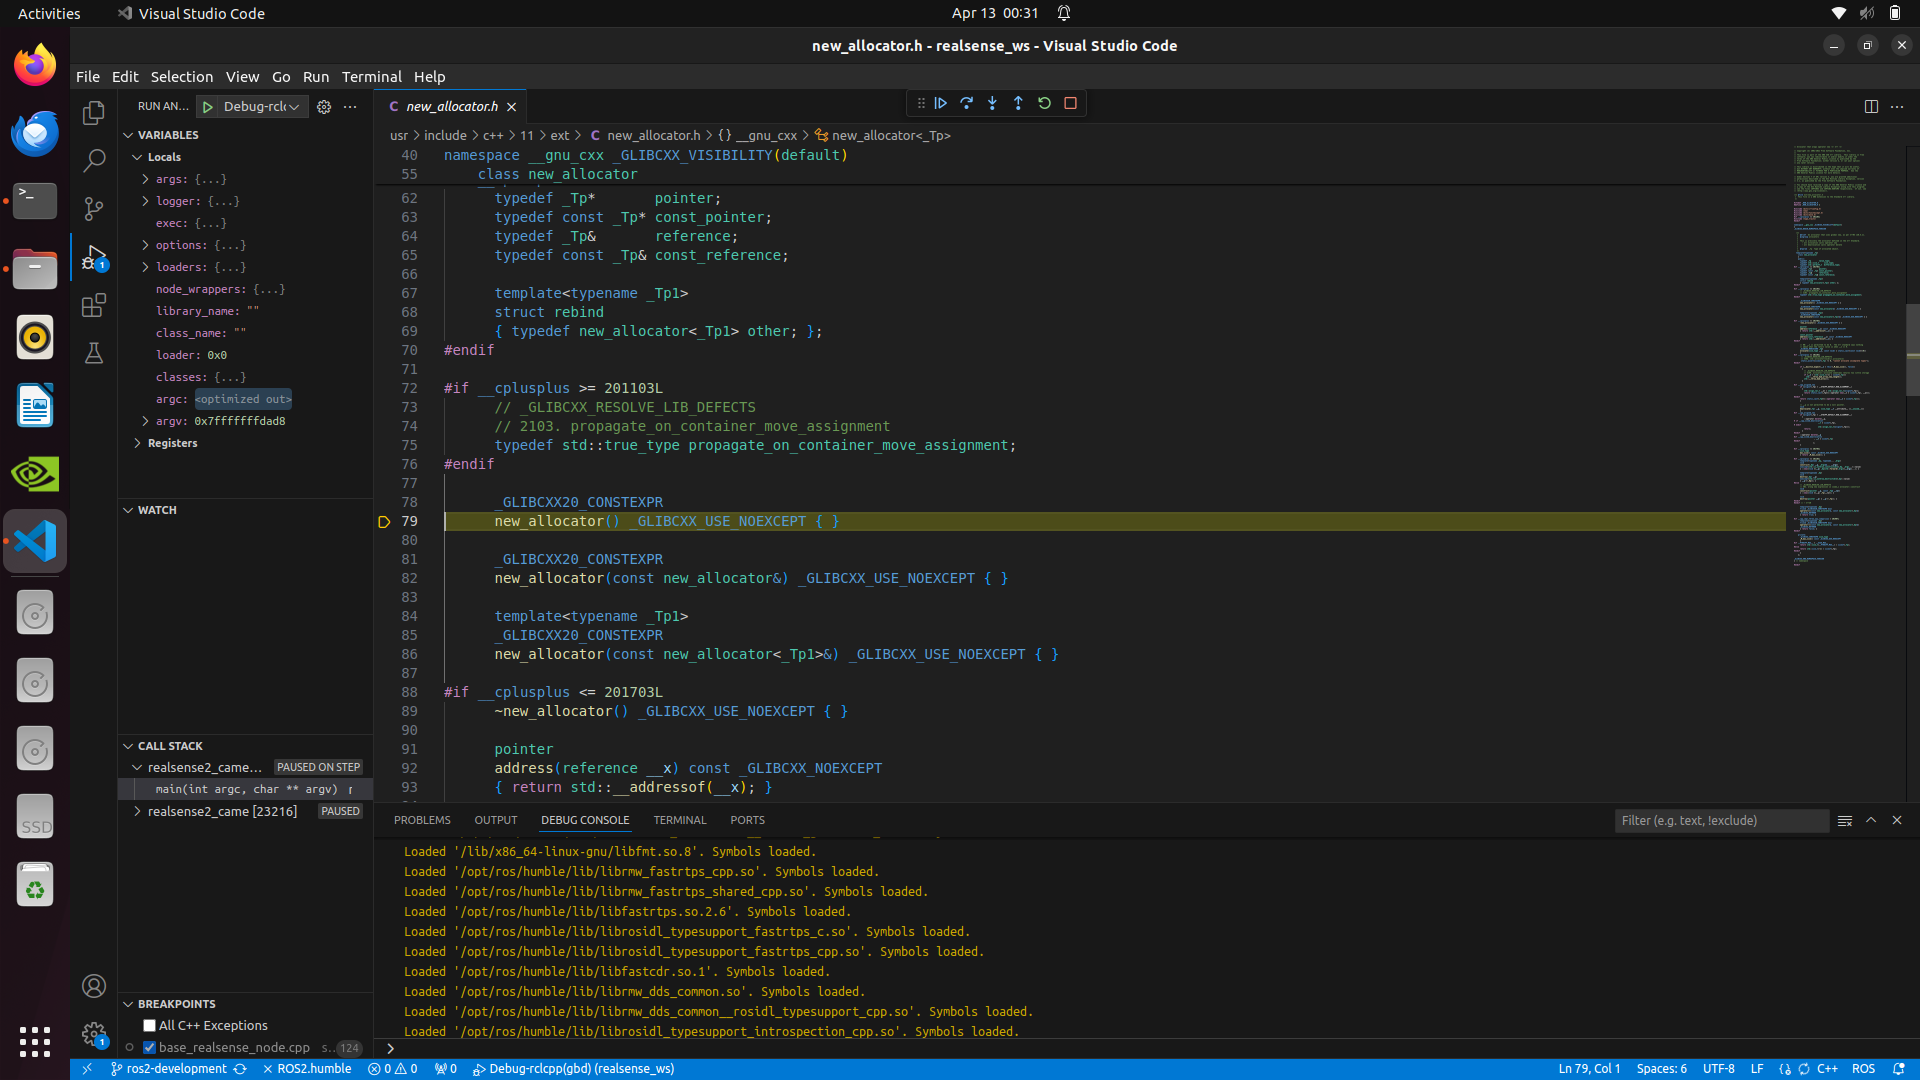Open the Extensions view

[x=94, y=305]
